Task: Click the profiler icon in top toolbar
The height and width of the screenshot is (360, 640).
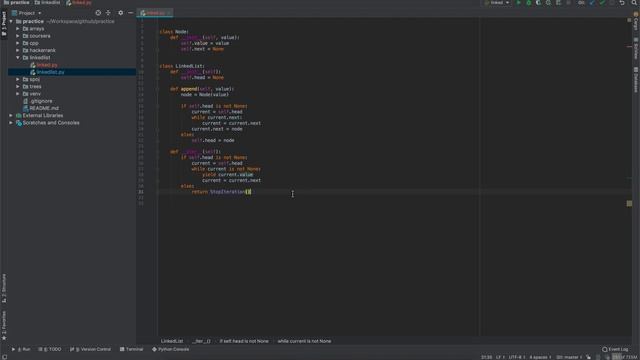Action: (x=548, y=3)
